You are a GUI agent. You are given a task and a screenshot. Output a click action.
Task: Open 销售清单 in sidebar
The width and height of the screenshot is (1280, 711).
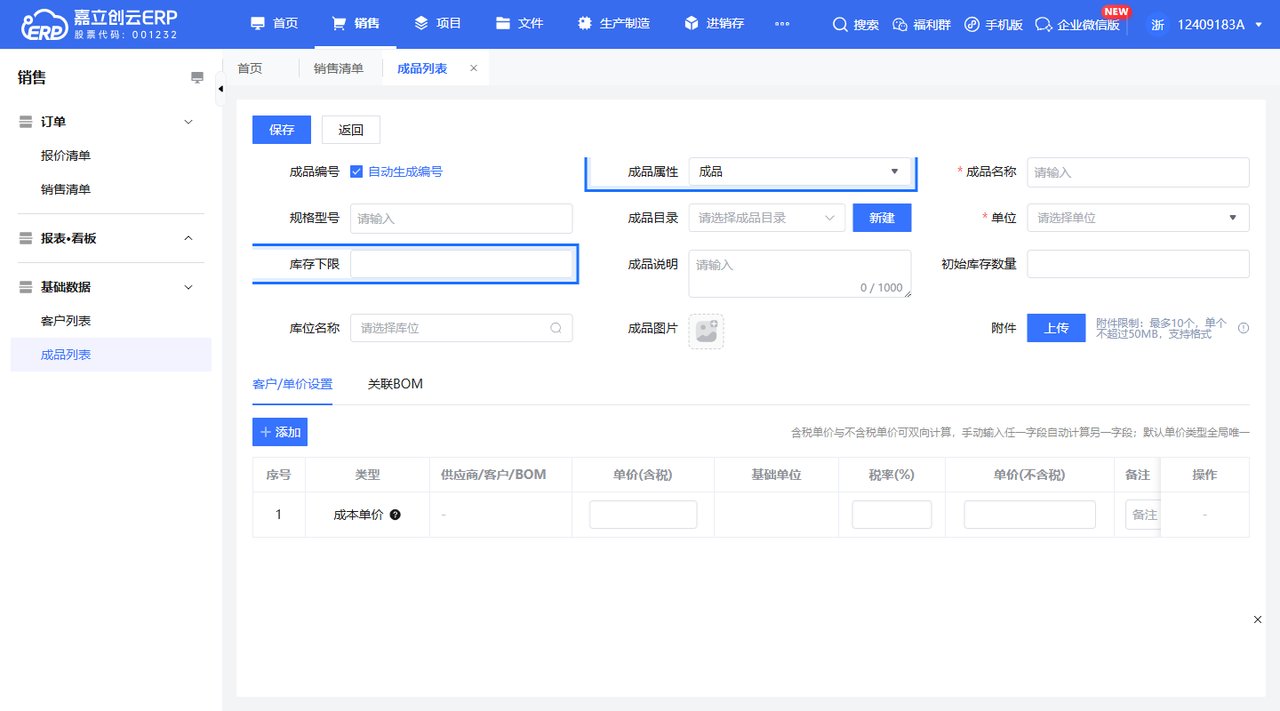coord(66,189)
